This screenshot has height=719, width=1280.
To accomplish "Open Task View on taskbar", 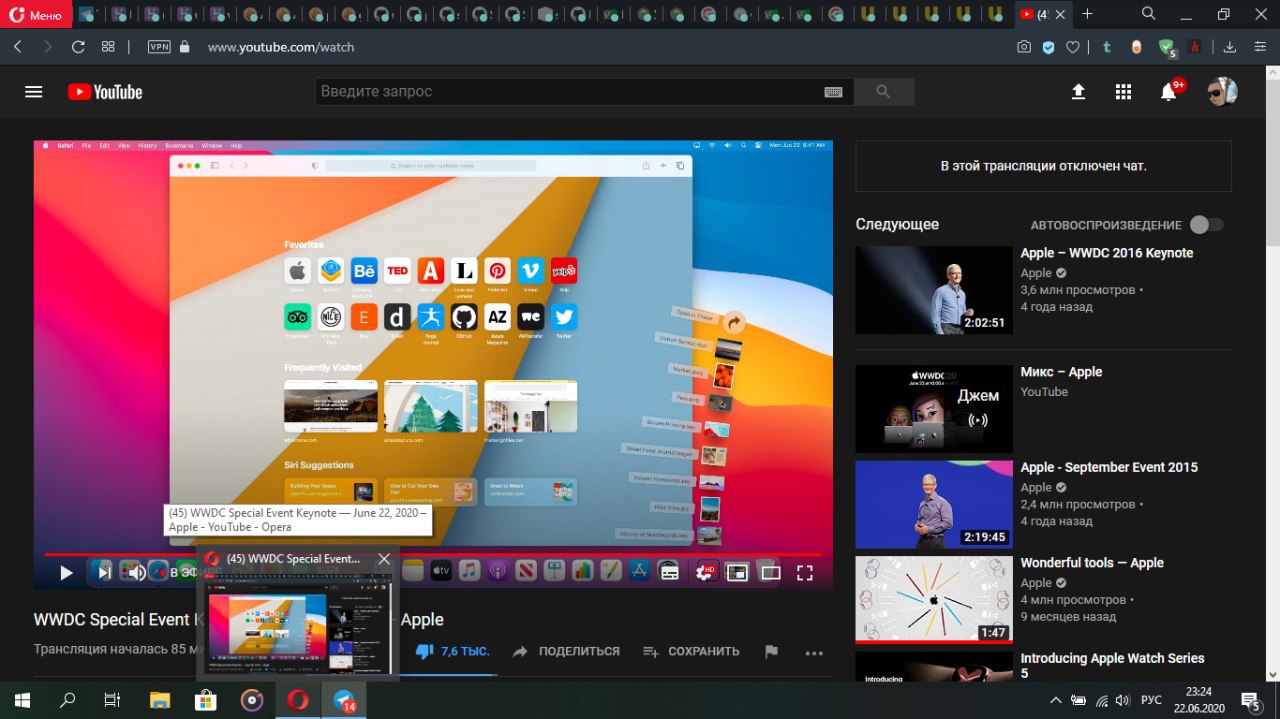I will click(x=113, y=700).
